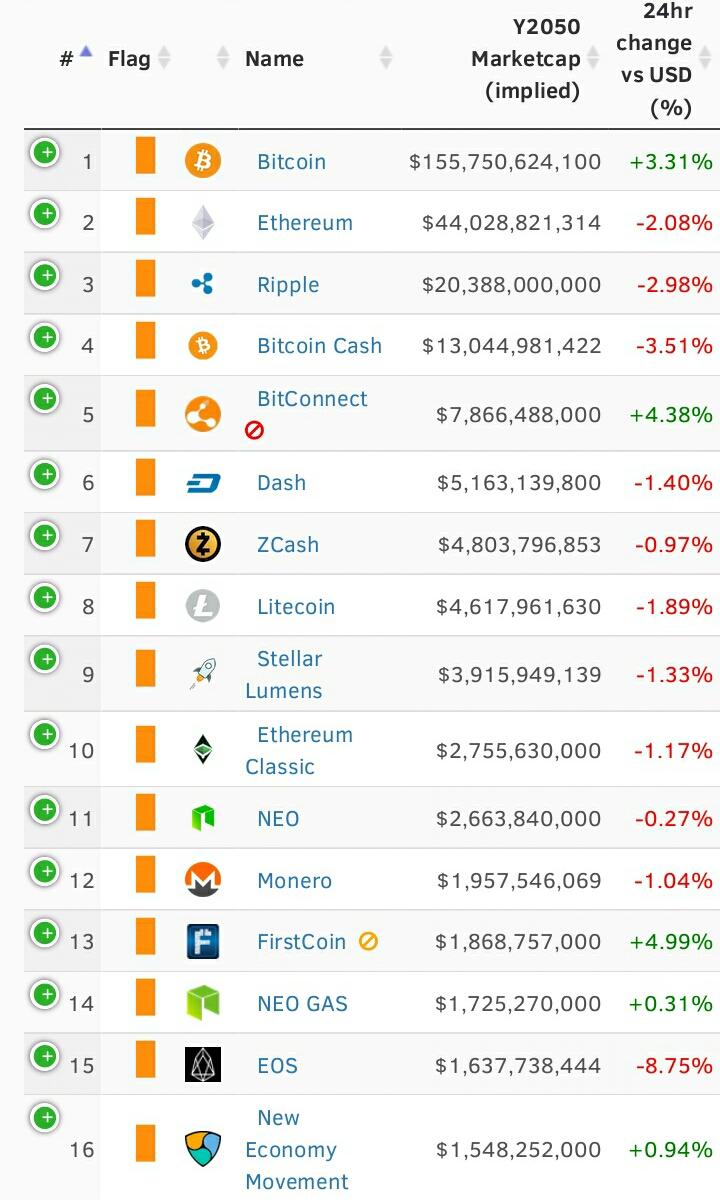Click the orange warning icon beside FirstCoin
Image resolution: width=720 pixels, height=1200 pixels.
[x=368, y=941]
